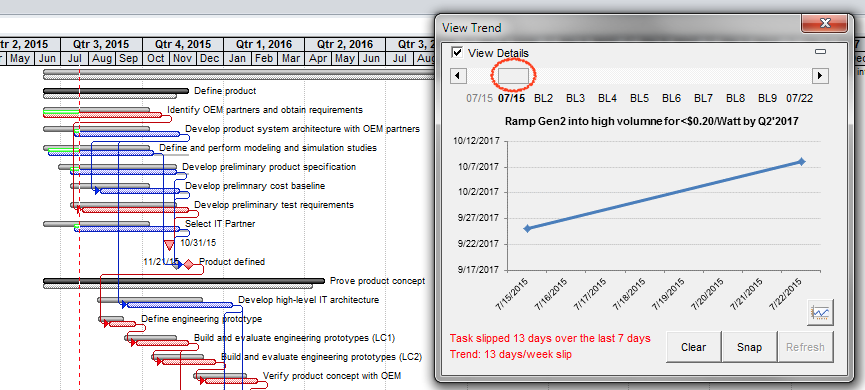Click the Select IT Partner task label
The image size is (865, 390).
point(220,224)
